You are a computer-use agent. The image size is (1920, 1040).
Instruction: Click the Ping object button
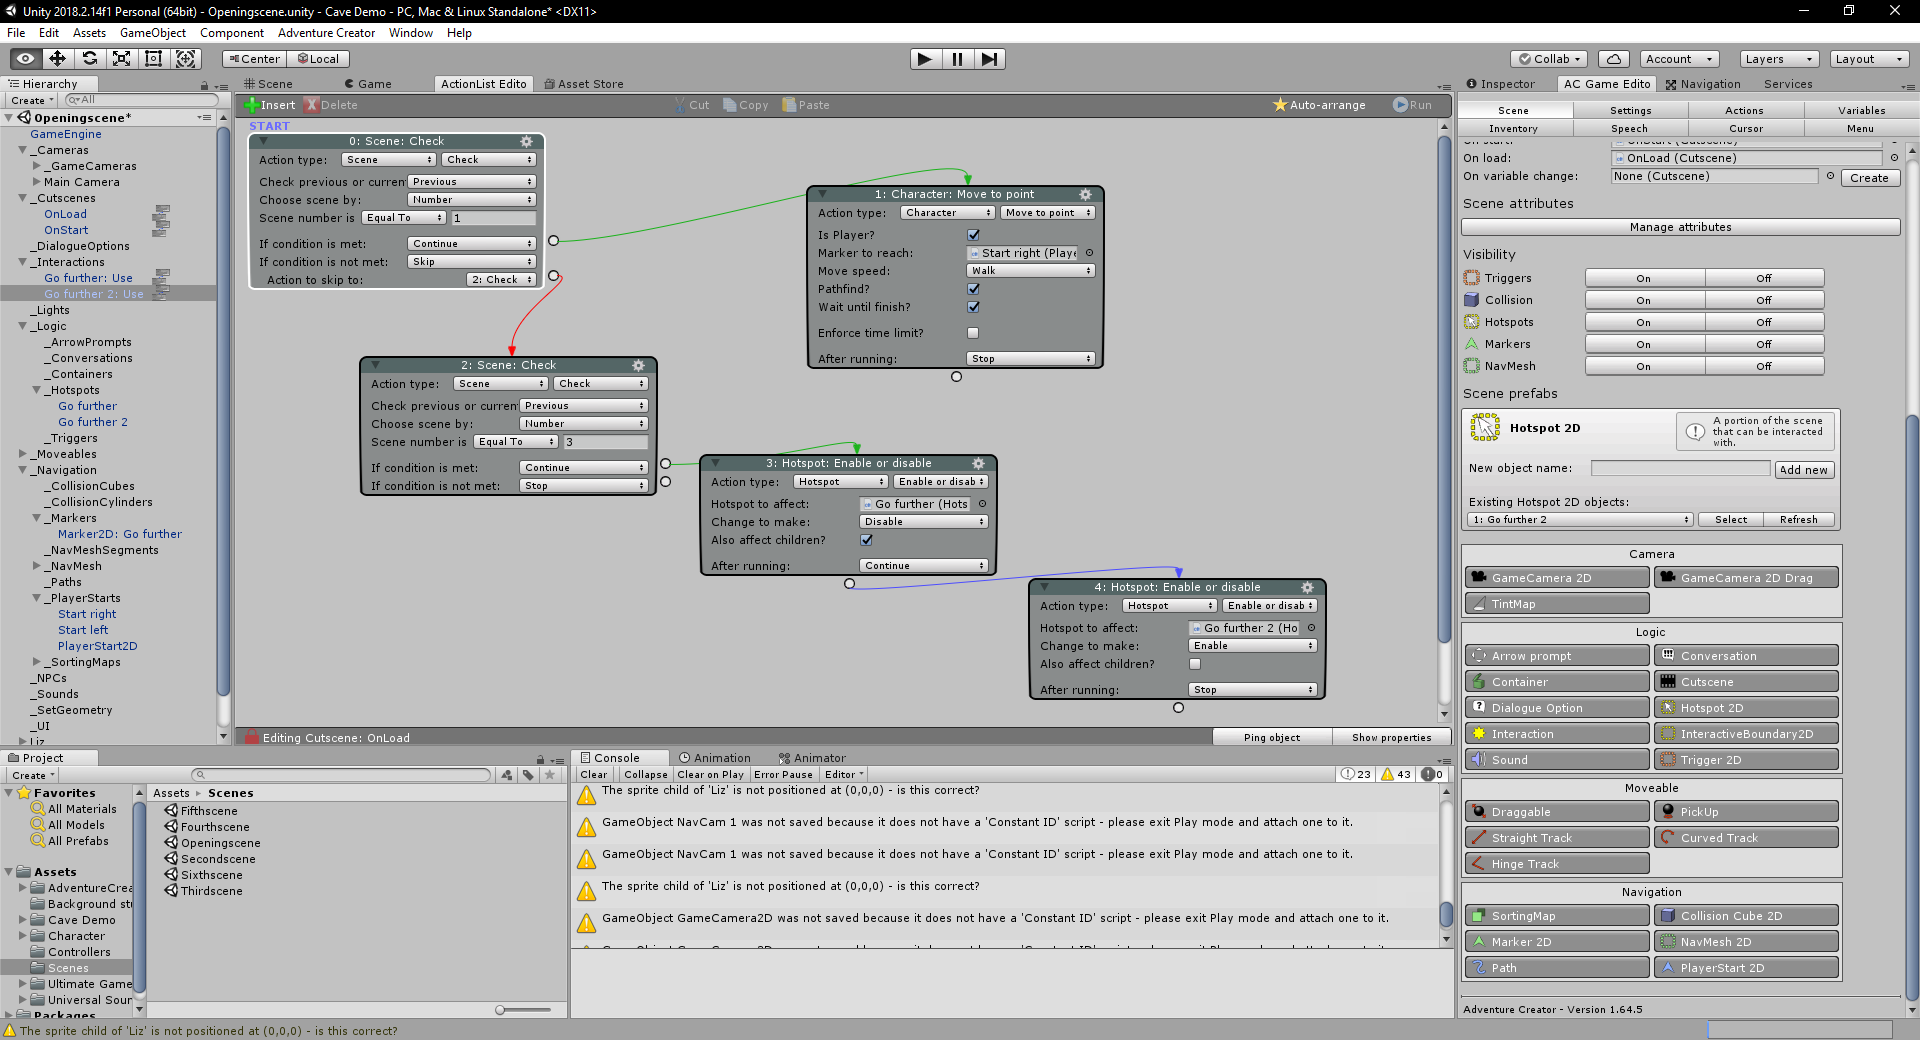coord(1272,738)
